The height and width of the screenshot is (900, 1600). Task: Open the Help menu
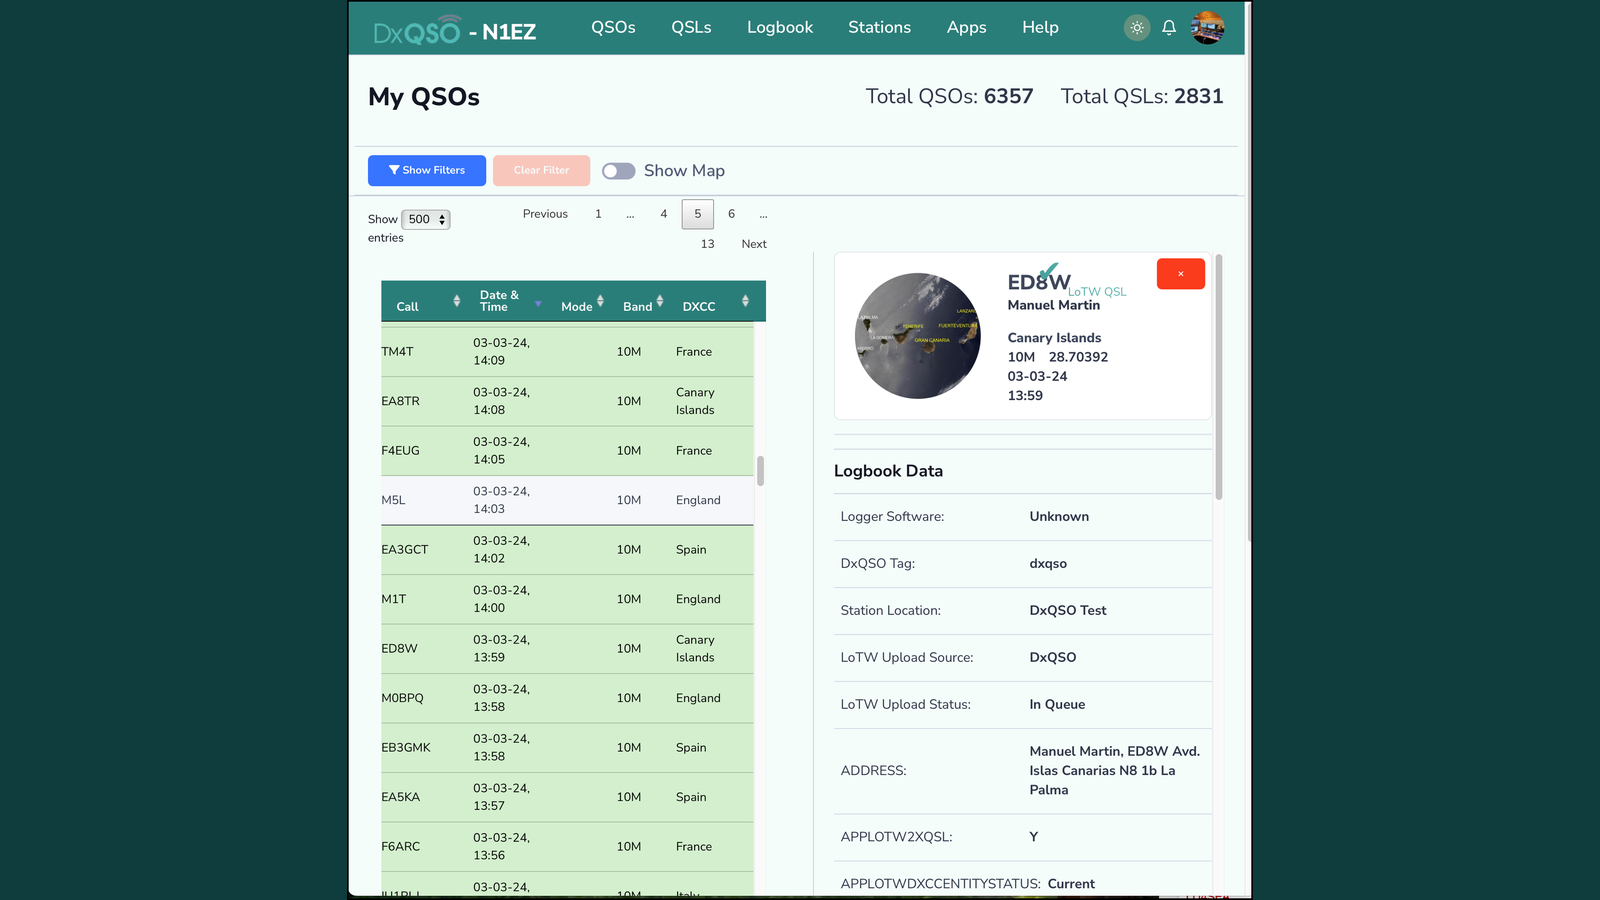1040,27
